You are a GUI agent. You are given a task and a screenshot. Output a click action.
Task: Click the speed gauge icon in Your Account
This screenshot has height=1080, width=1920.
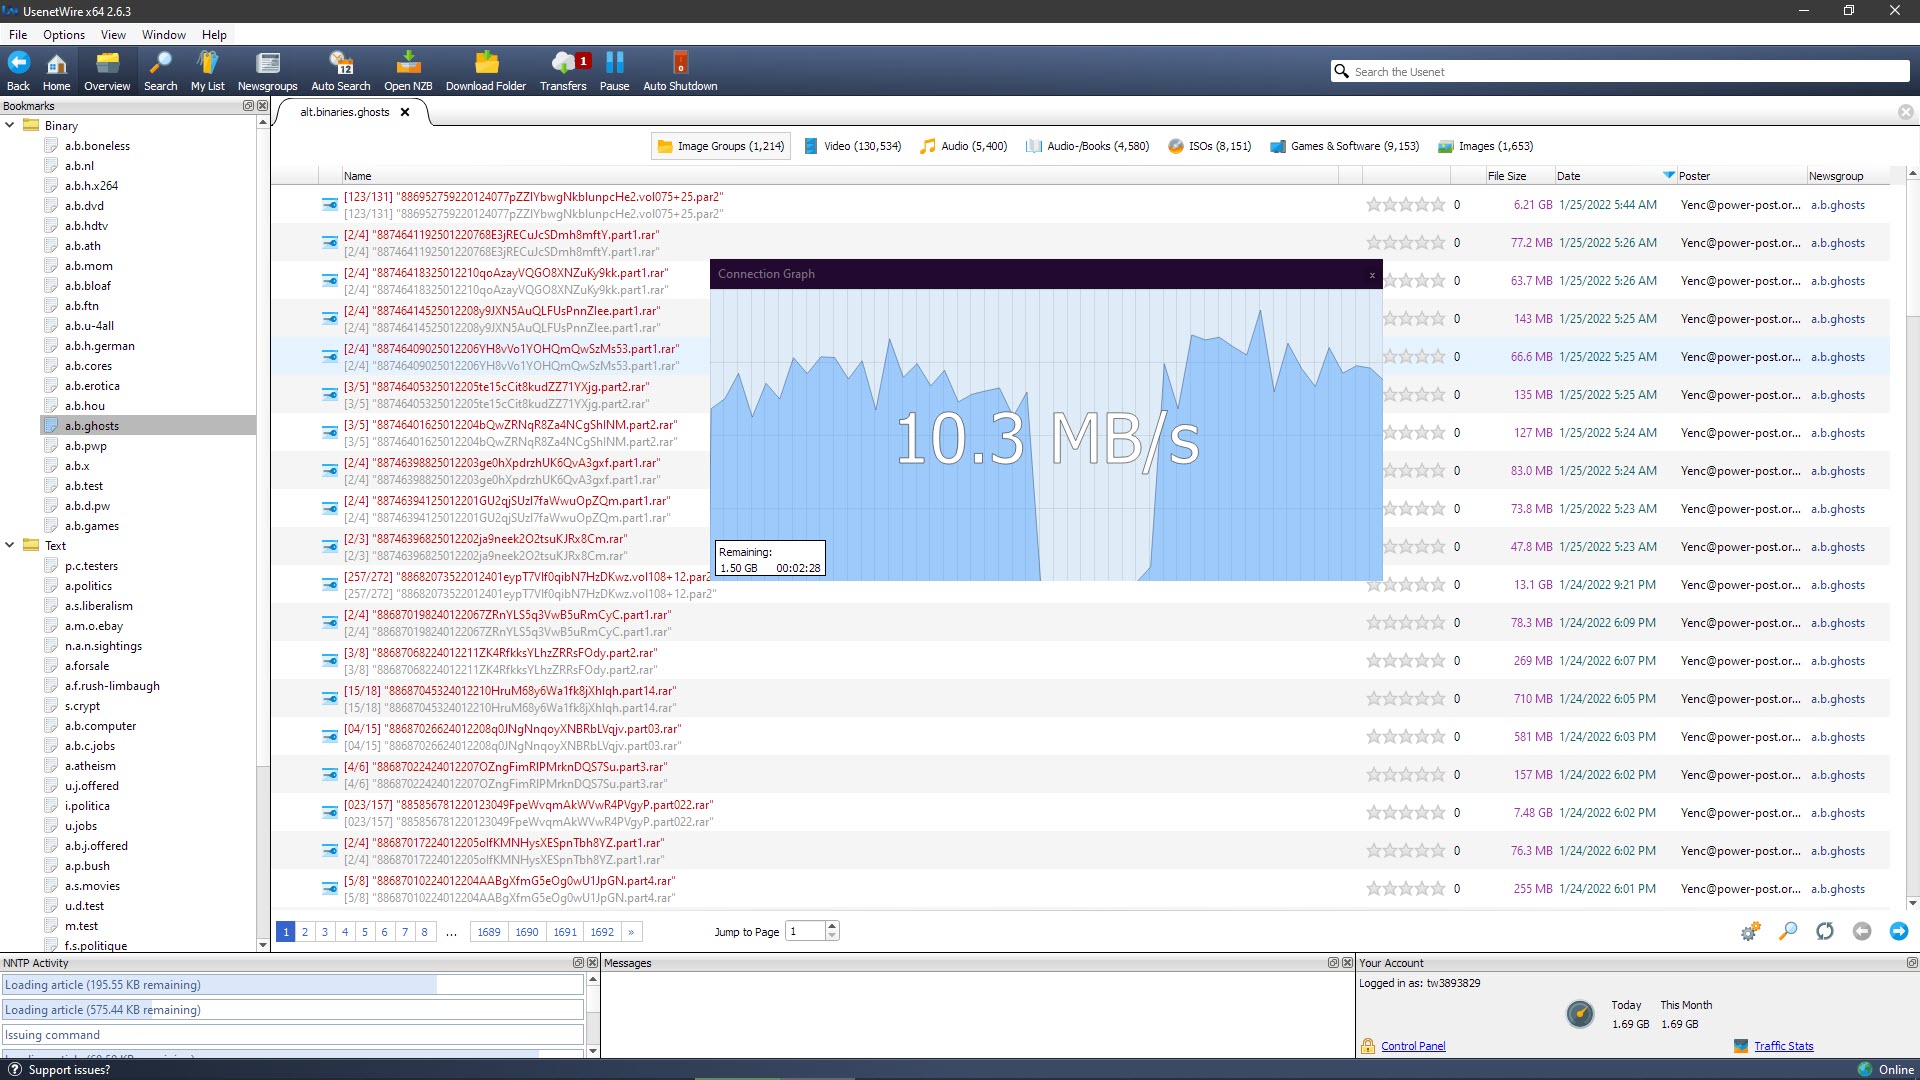1580,1014
